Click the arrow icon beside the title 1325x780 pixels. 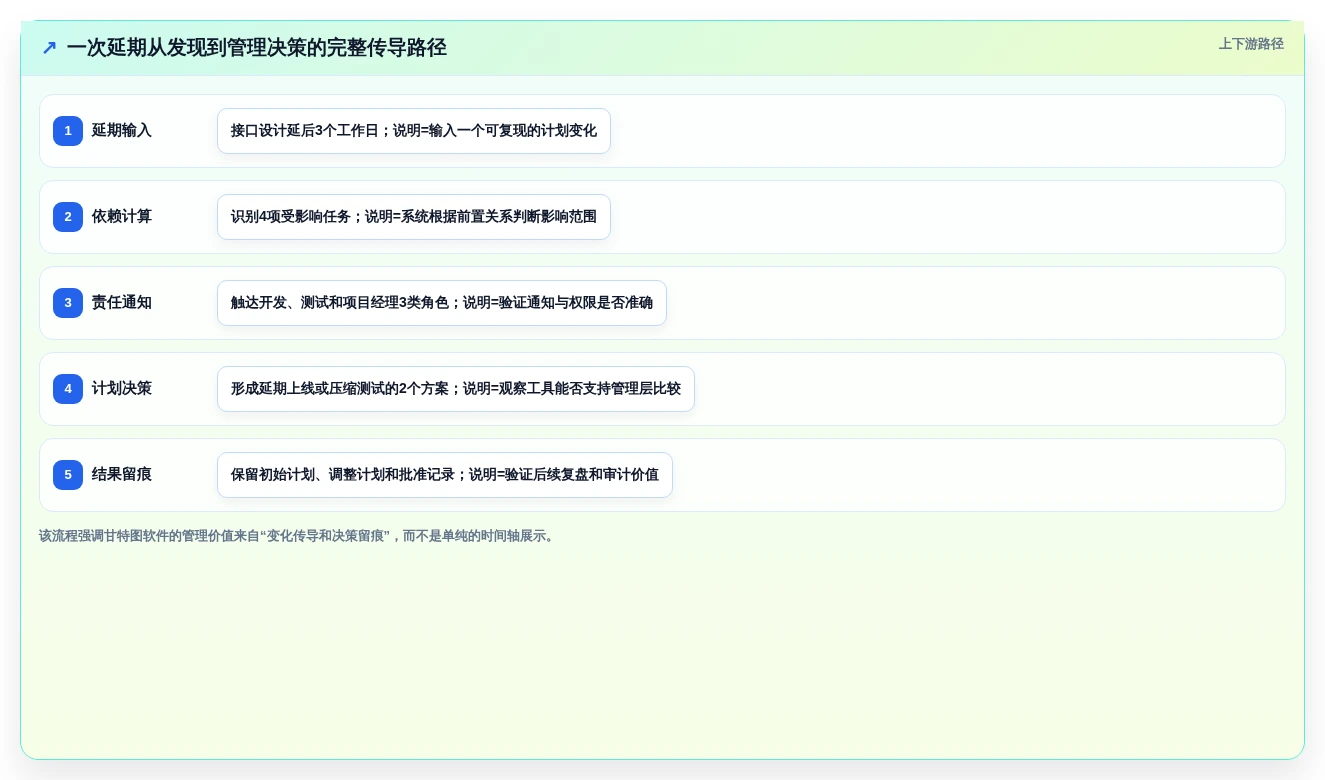pyautogui.click(x=49, y=48)
